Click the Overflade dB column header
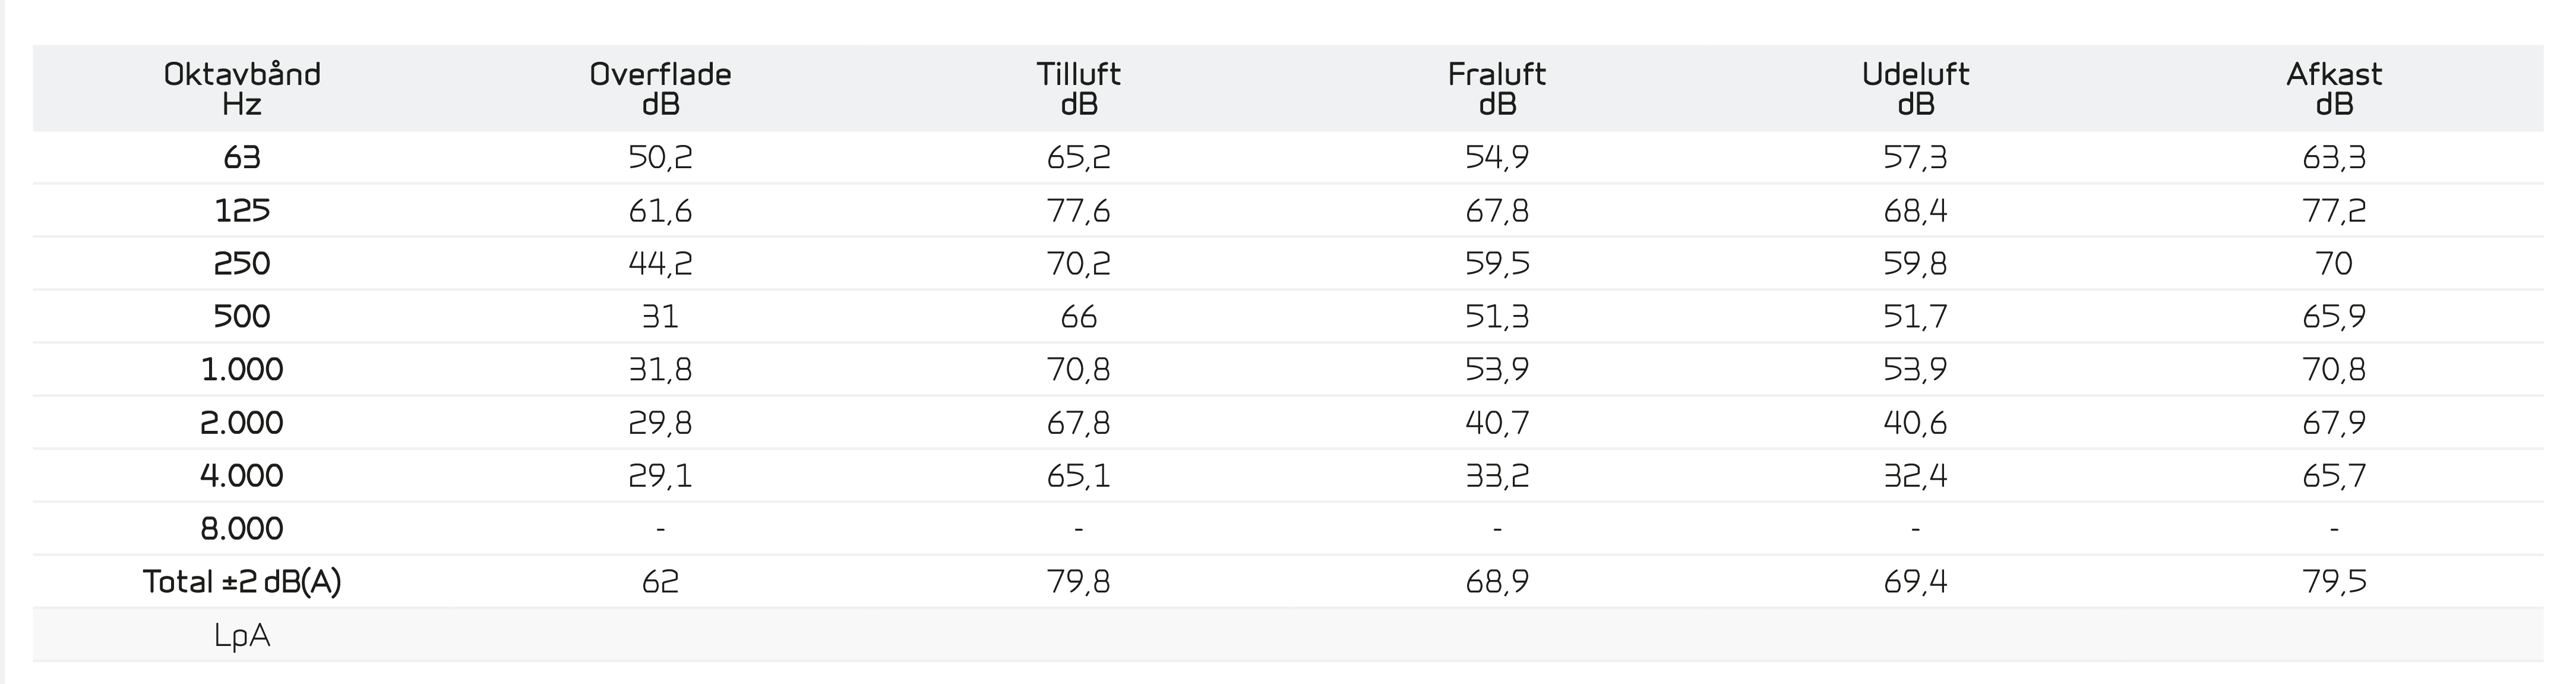Image resolution: width=2576 pixels, height=684 pixels. [x=660, y=88]
